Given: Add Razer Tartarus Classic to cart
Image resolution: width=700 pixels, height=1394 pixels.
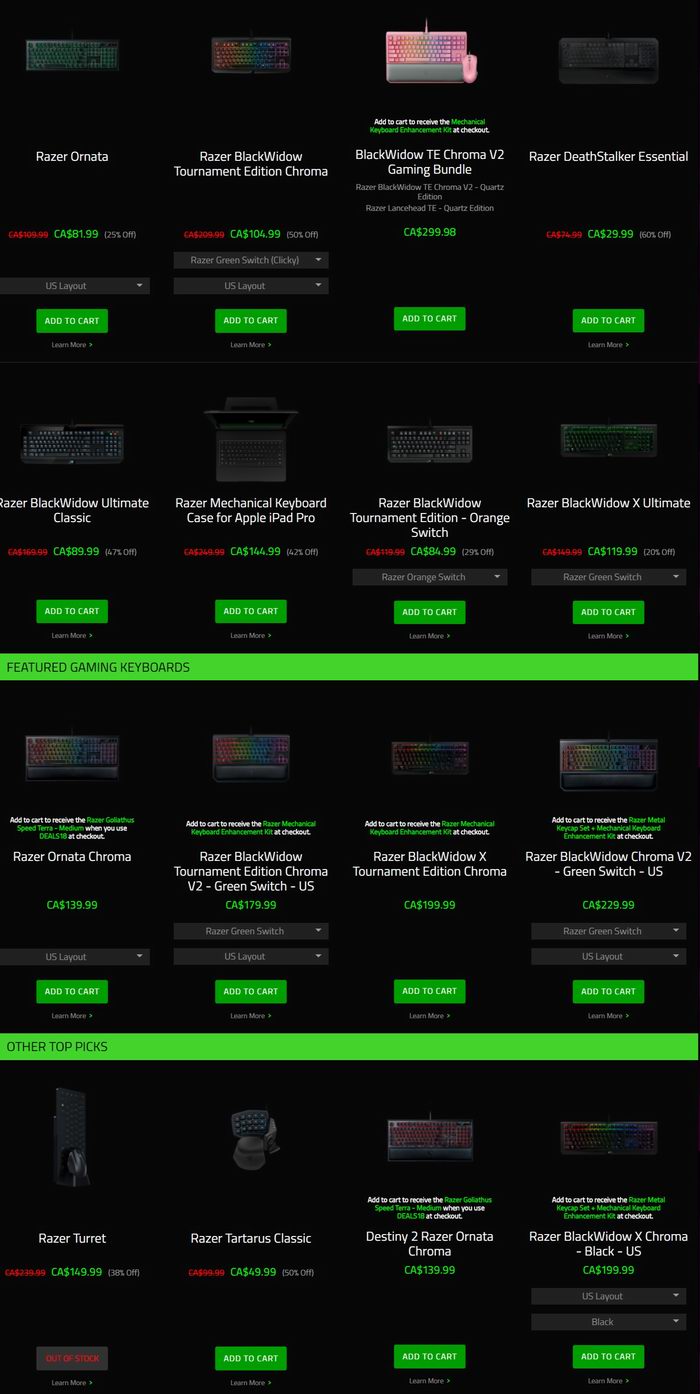Looking at the screenshot, I should coord(251,1358).
